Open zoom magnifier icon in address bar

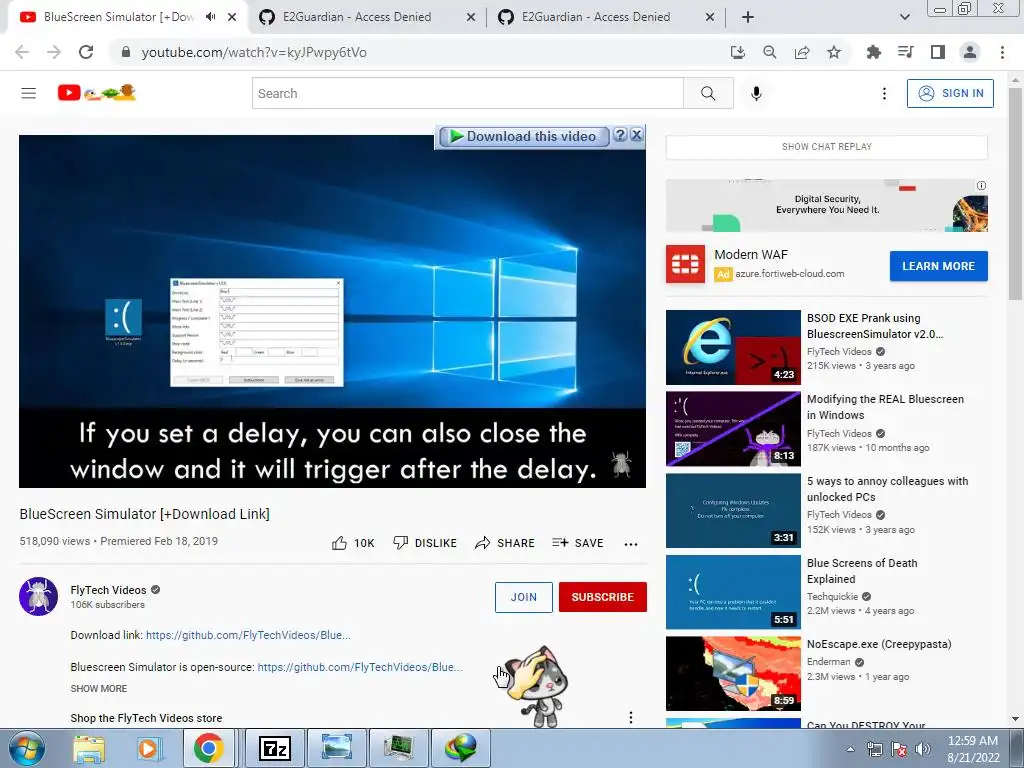click(x=770, y=52)
